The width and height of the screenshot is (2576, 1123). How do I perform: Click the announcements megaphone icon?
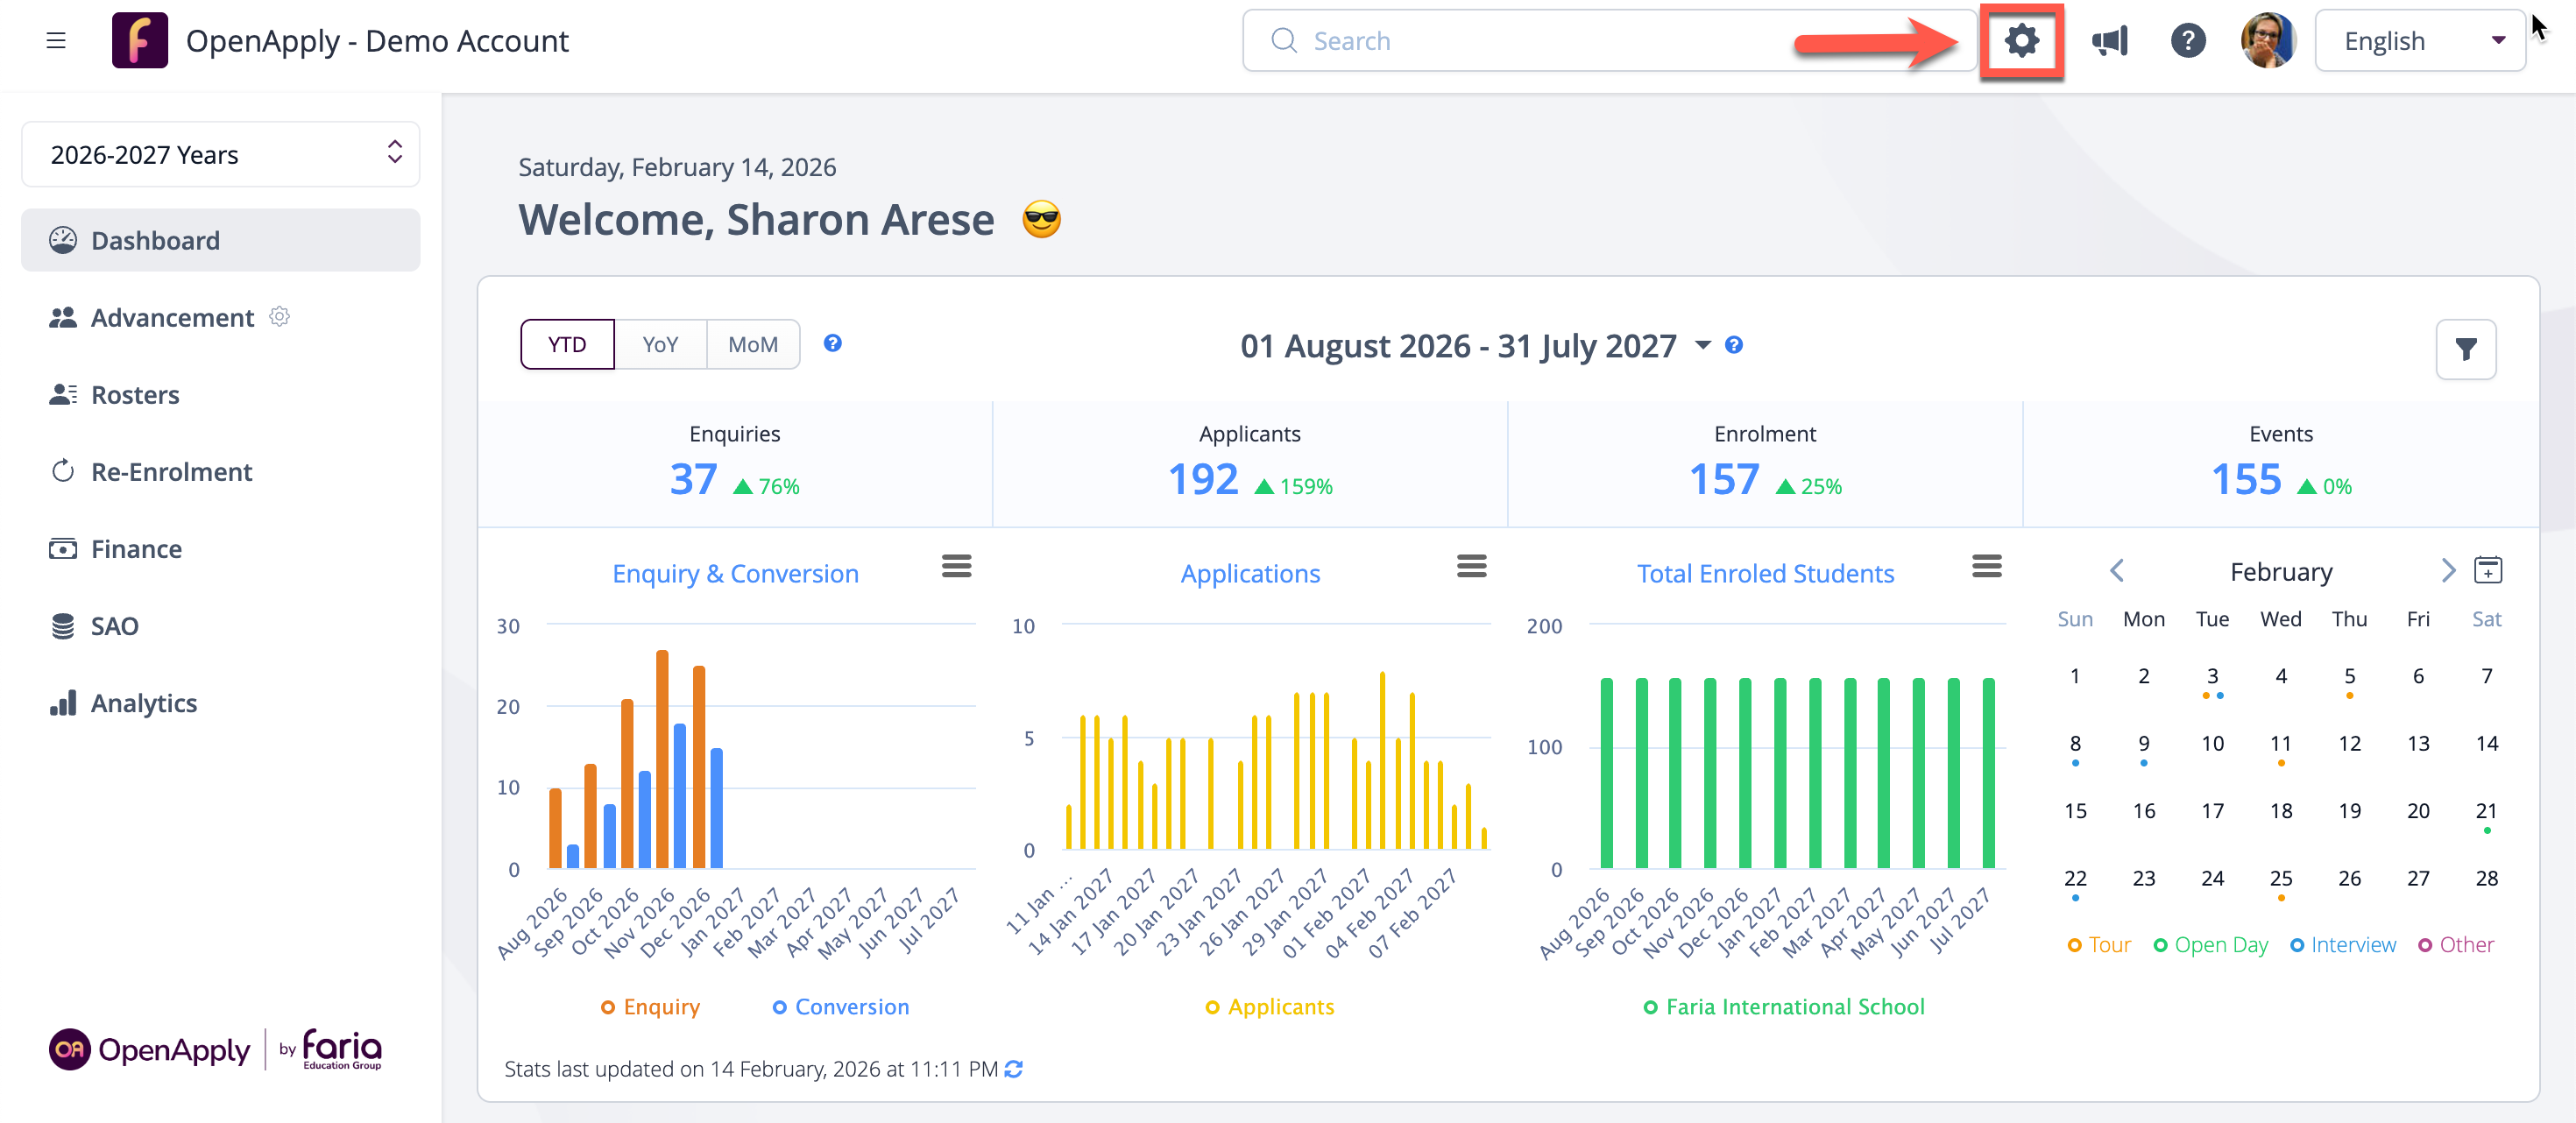tap(2109, 41)
